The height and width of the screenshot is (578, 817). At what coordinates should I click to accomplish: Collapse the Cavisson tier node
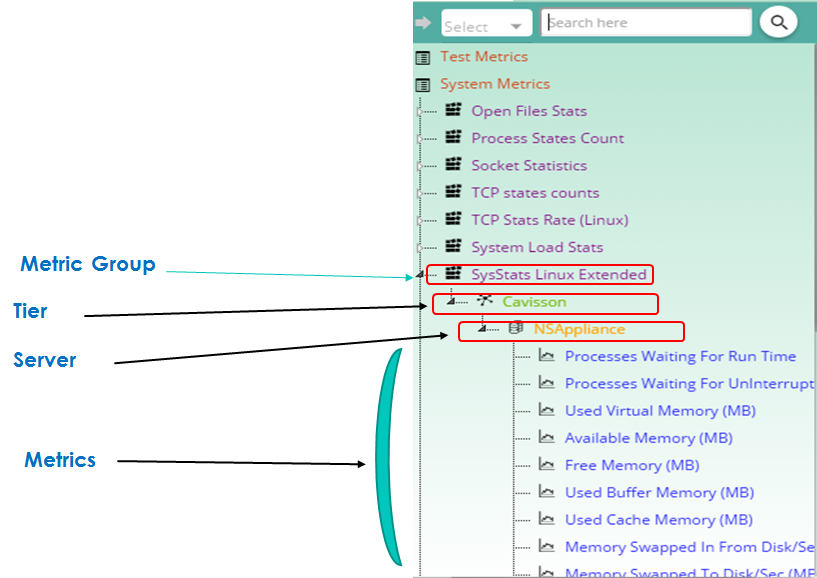tap(451, 302)
